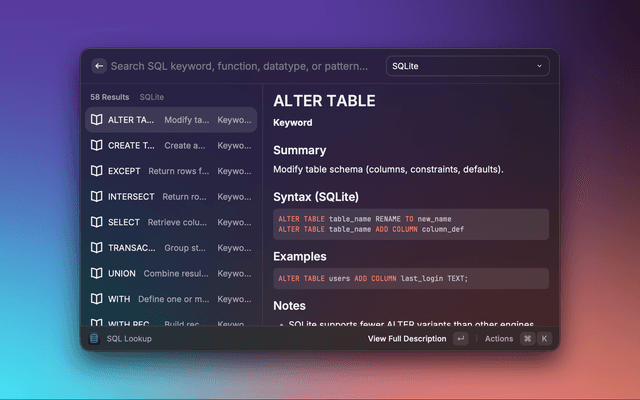Open the Actions menu

(499, 339)
